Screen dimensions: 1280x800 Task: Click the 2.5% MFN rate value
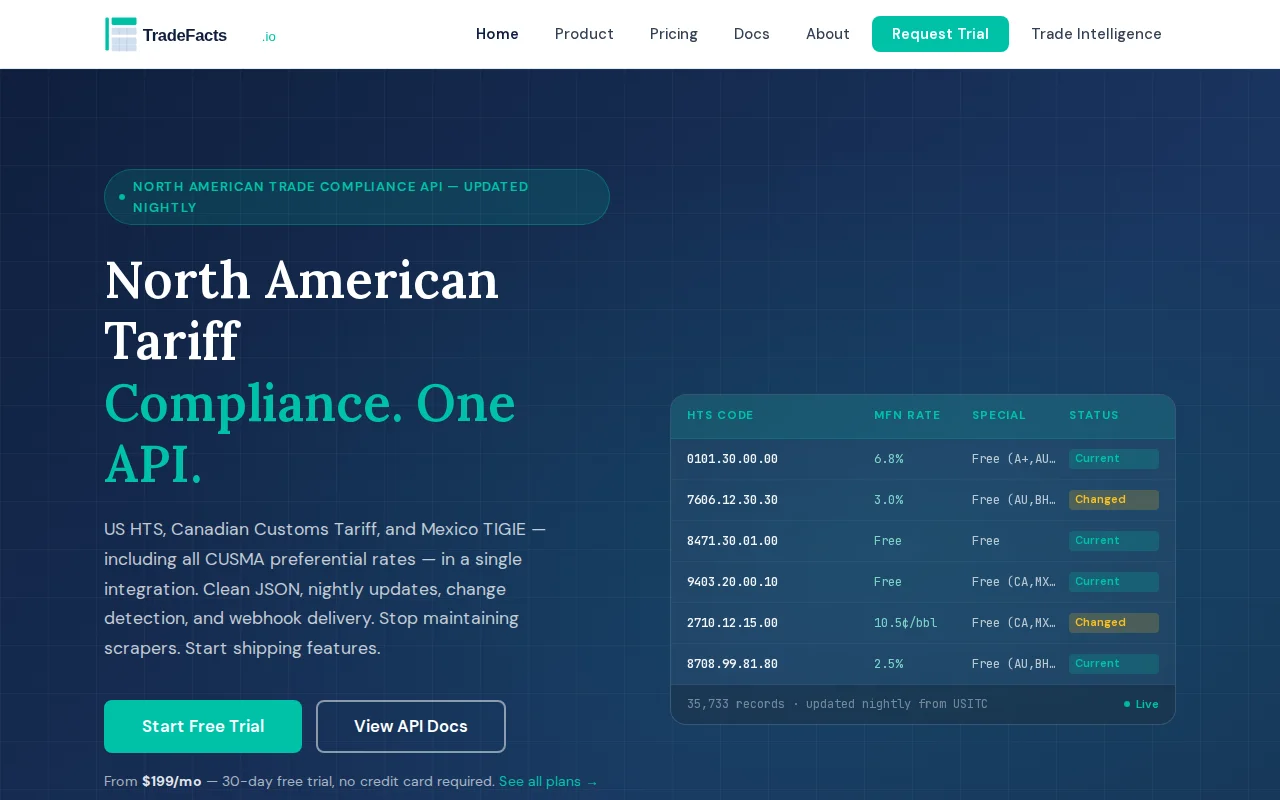(888, 664)
